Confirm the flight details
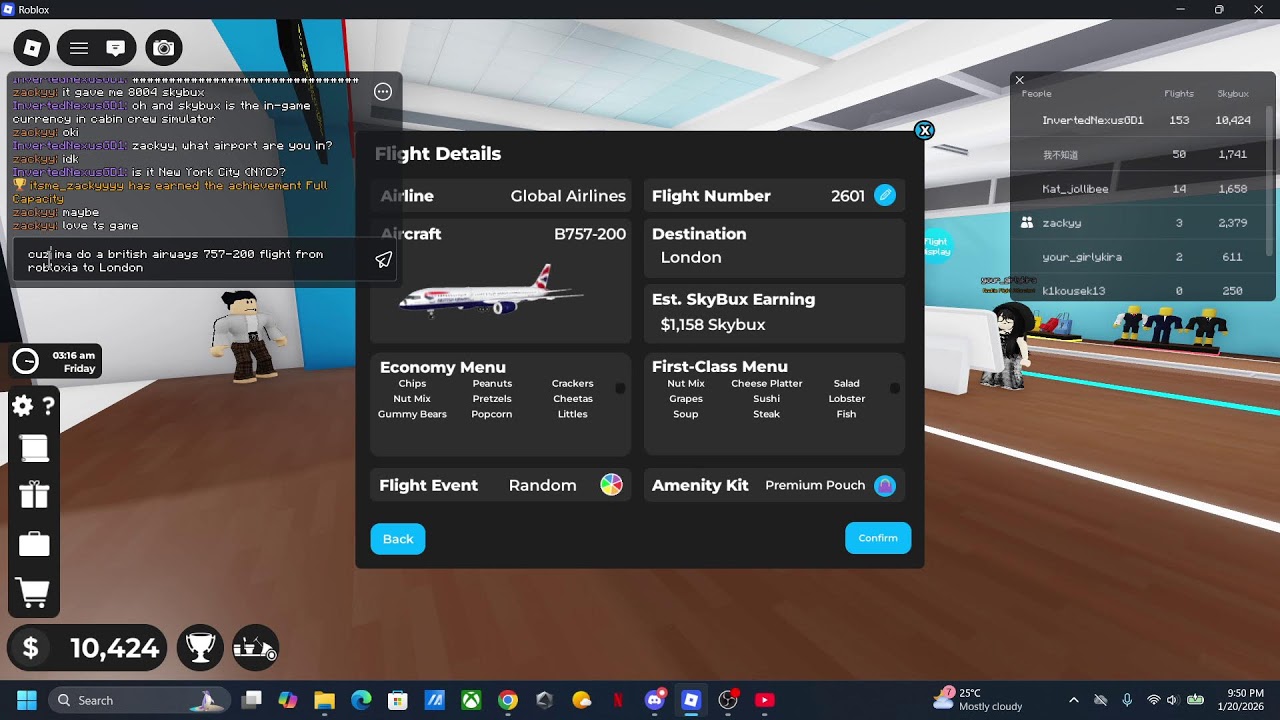Image resolution: width=1280 pixels, height=720 pixels. pyautogui.click(x=878, y=538)
